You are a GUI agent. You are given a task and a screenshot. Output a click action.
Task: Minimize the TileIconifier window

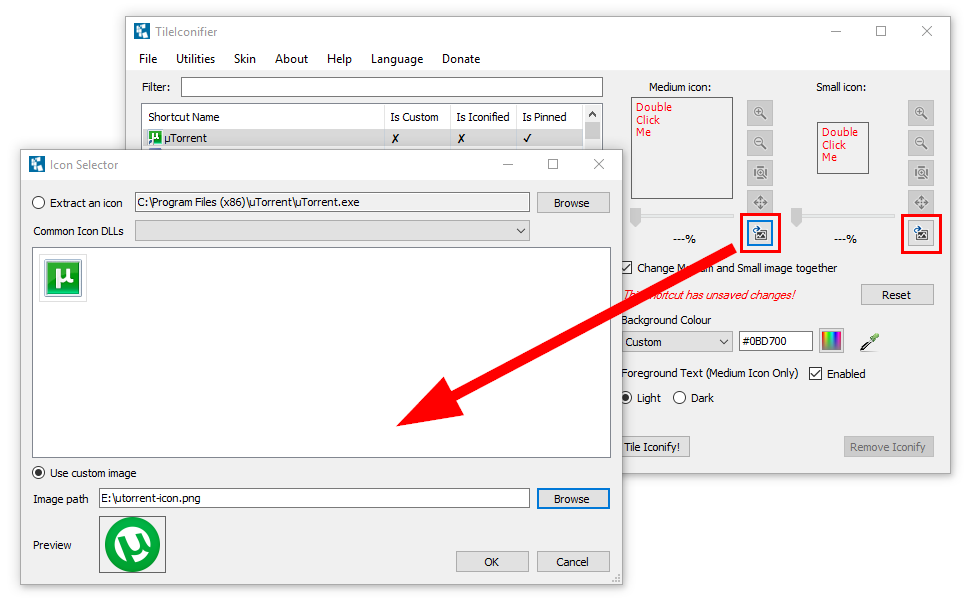(836, 31)
